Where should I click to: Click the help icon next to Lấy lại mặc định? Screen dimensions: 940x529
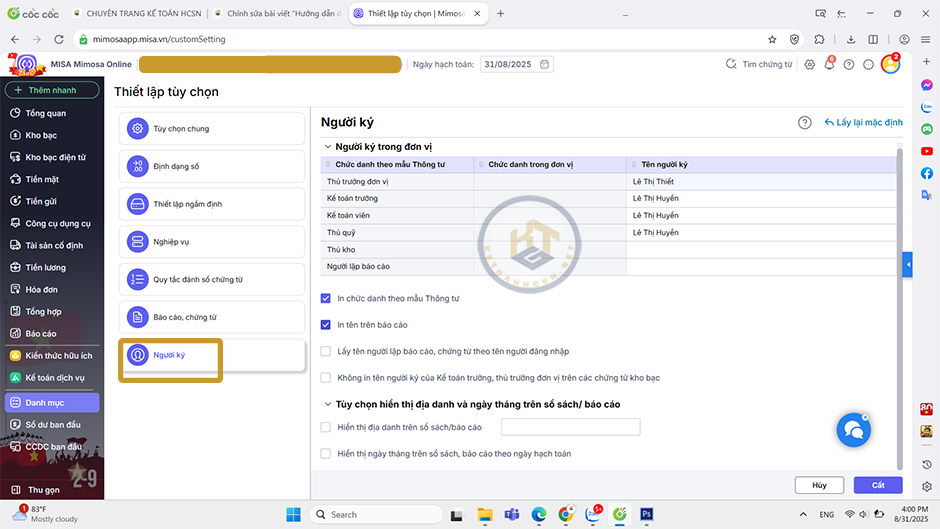tap(804, 122)
